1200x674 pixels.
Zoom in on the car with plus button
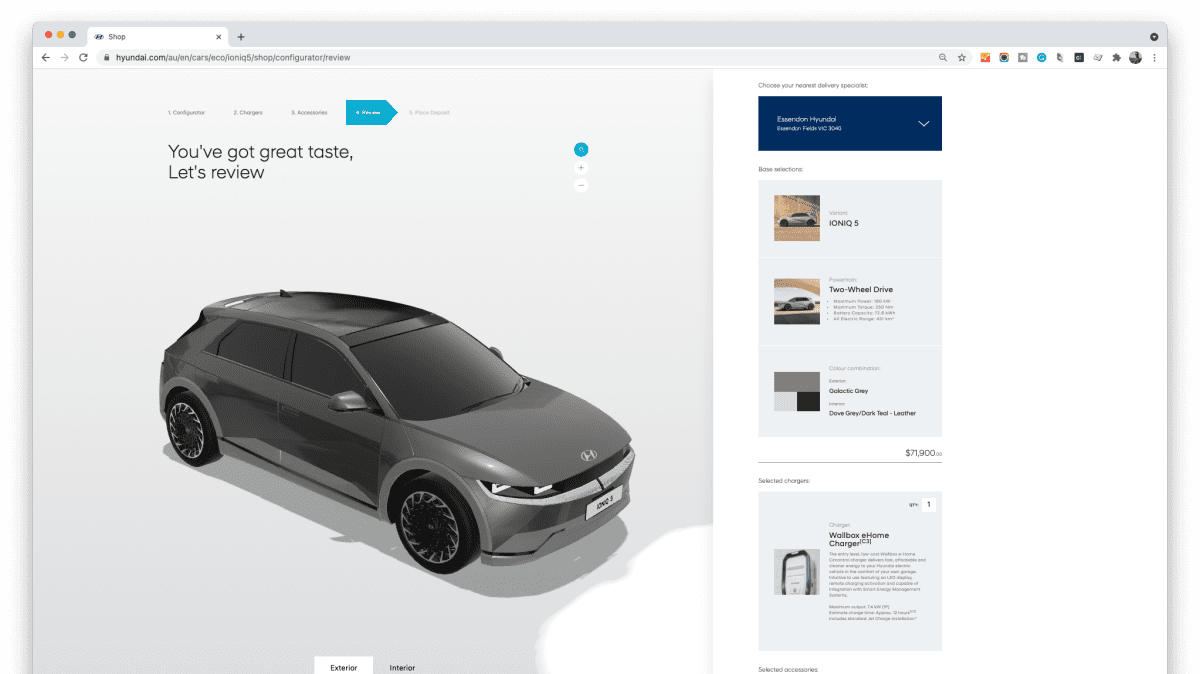[581, 168]
